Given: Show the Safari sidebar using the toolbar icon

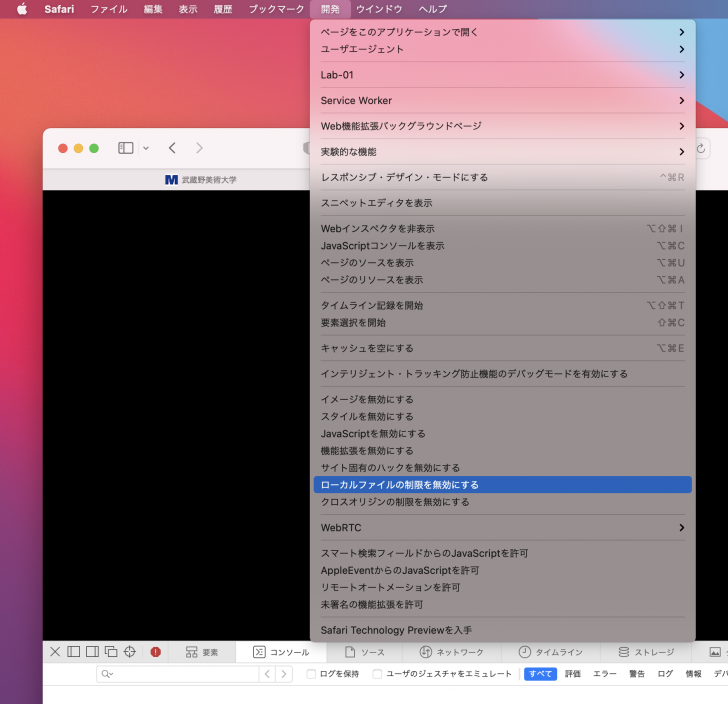Looking at the screenshot, I should [126, 148].
